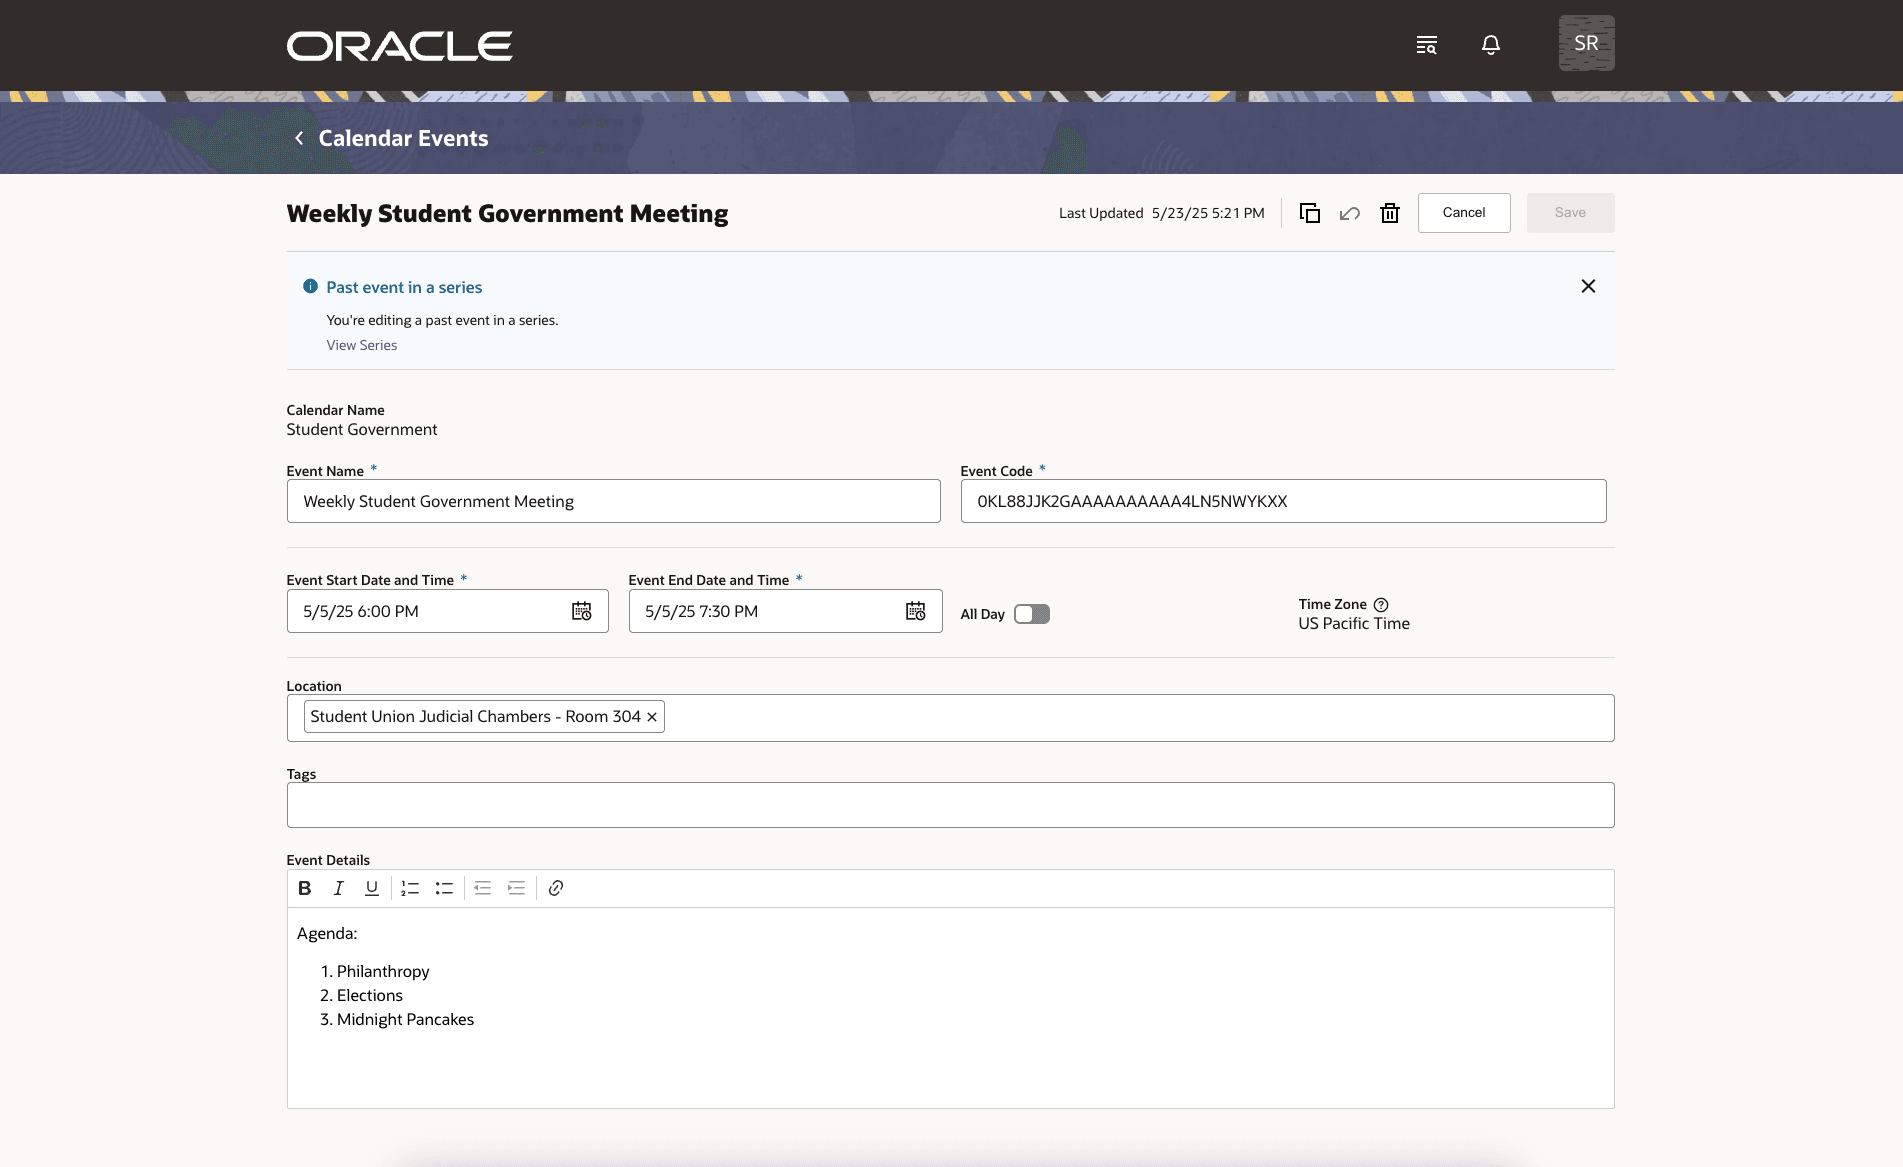Toggle the All Day switch
The image size is (1903, 1167).
click(1032, 614)
